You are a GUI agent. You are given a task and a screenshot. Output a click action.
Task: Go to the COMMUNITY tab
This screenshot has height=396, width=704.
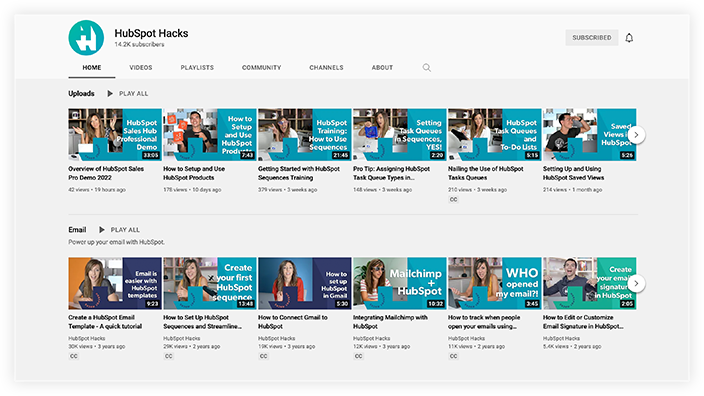point(261,67)
